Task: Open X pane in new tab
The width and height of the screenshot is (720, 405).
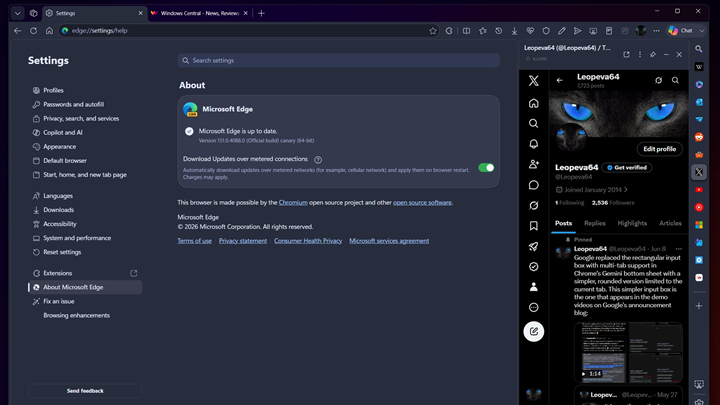Action: (626, 54)
